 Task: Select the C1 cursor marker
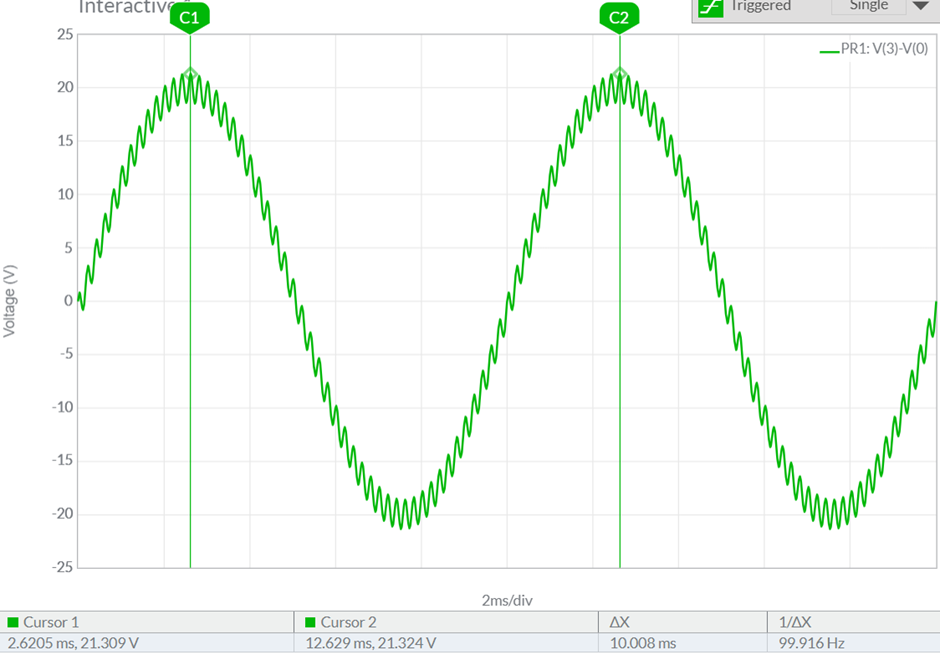190,17
